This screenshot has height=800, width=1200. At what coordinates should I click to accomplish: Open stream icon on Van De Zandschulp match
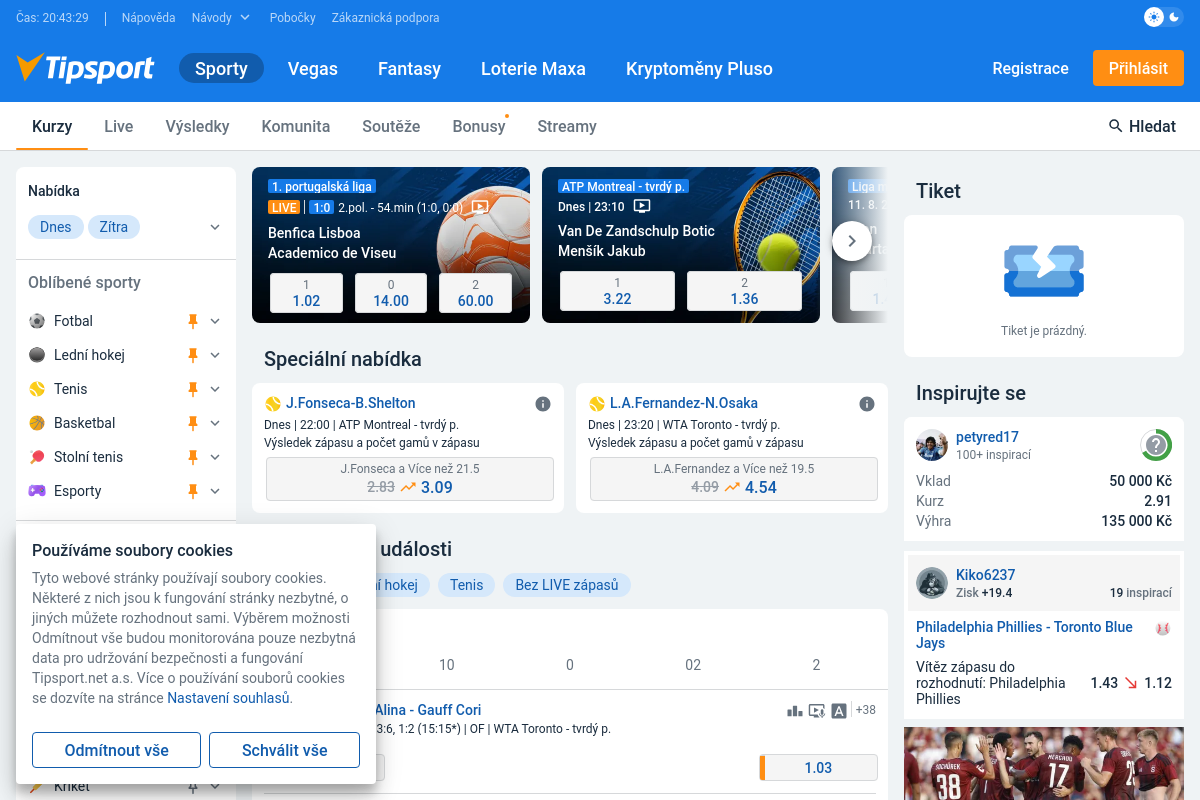[642, 207]
